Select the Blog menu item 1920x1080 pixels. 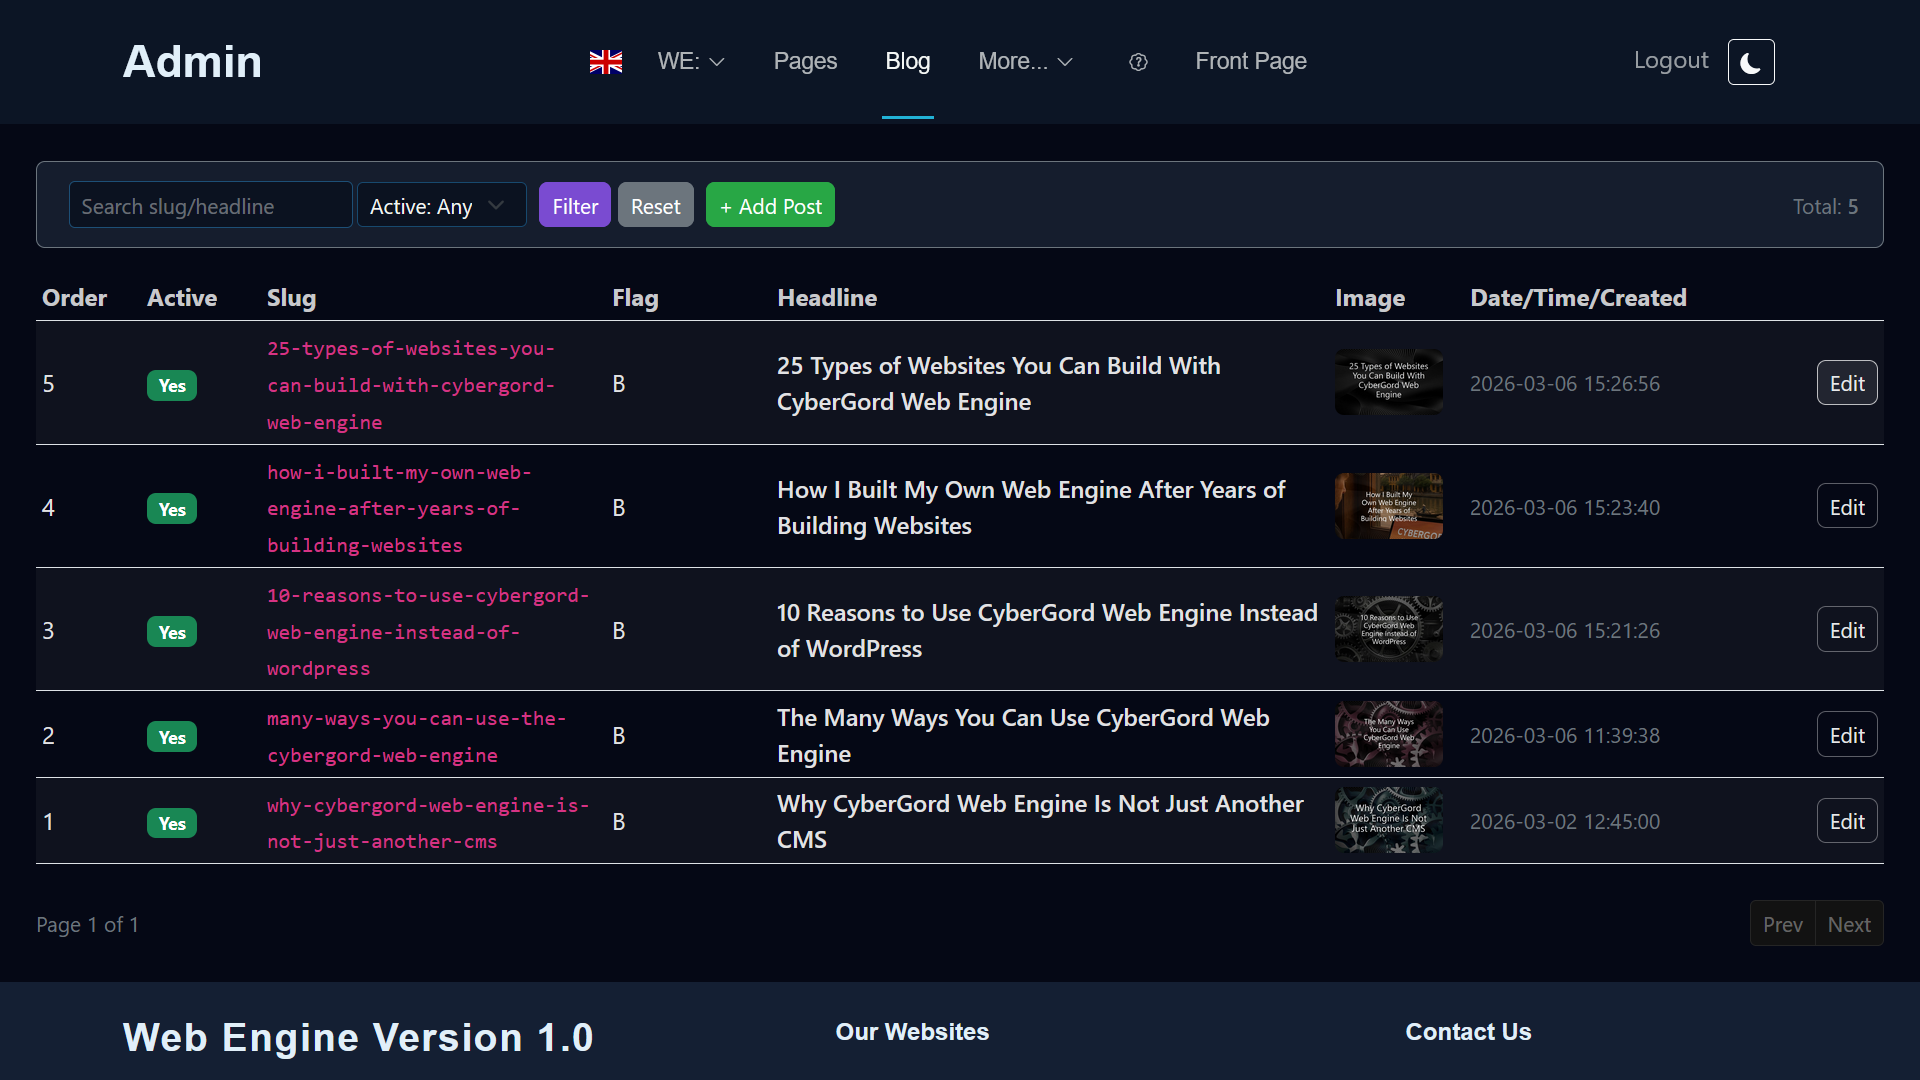[908, 62]
